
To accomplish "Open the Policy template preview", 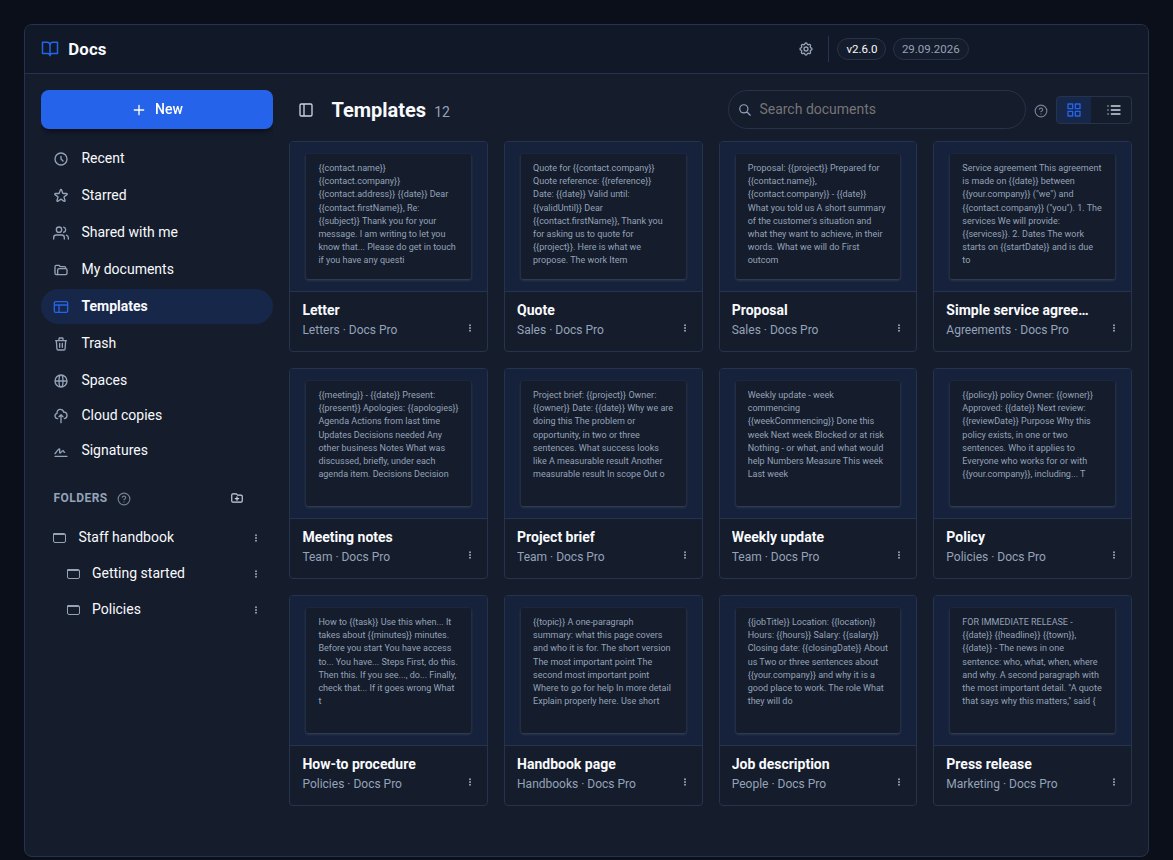I will coord(1032,443).
